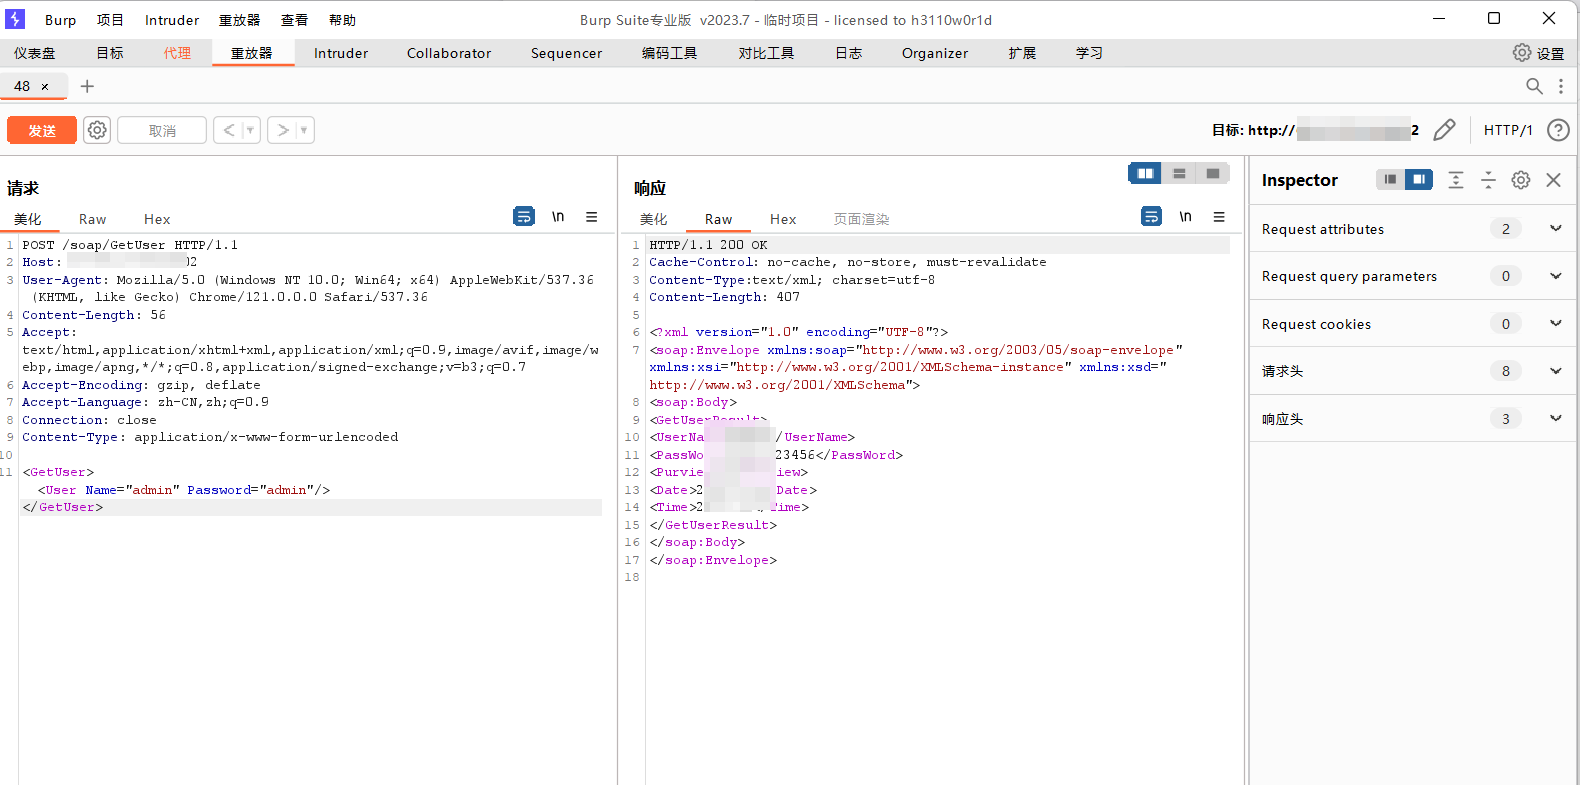1580x785 pixels.
Task: Open previous history dropdown arrow
Action: [250, 130]
